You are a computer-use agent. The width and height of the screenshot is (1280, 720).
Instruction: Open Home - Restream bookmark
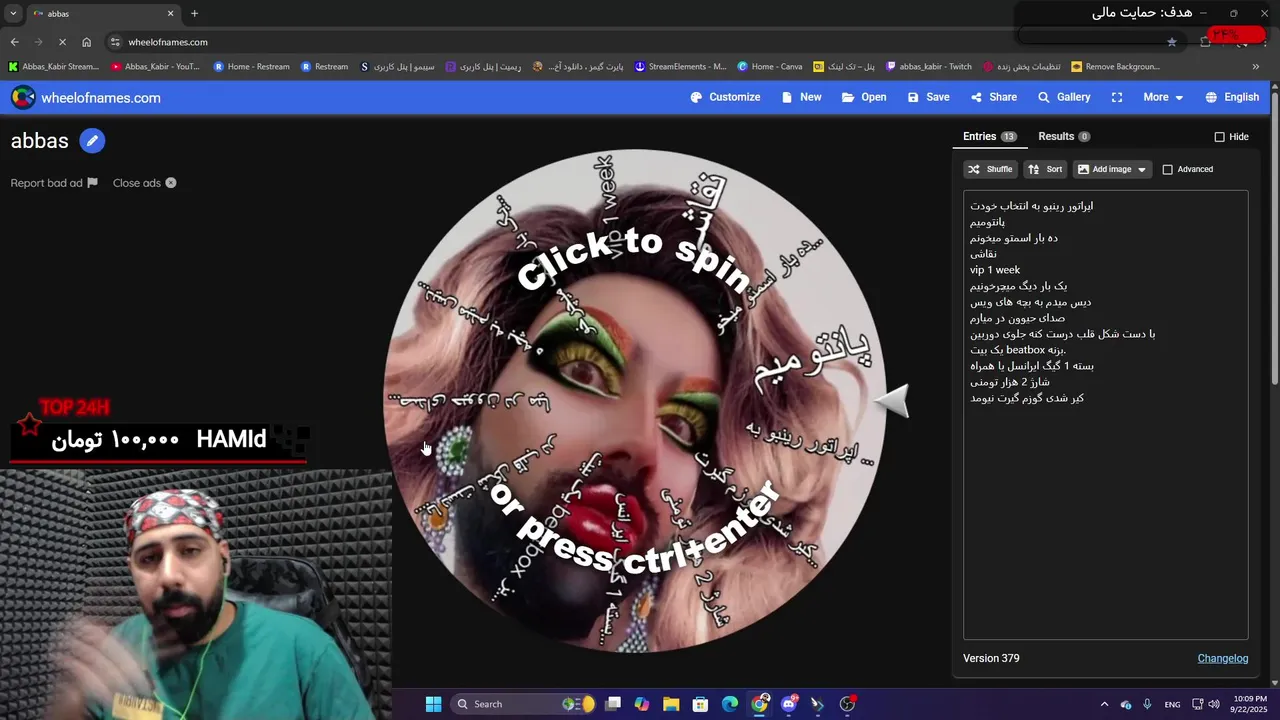251,67
